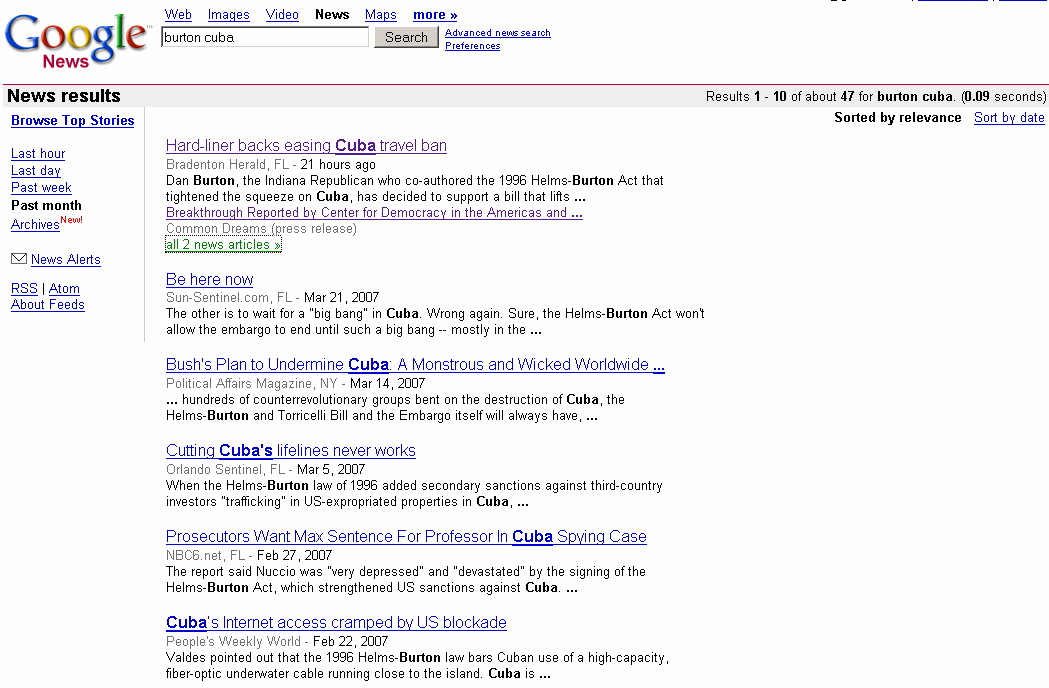
Task: Open 'Cuba's Internet access cramped by US blockade'
Action: pos(336,622)
